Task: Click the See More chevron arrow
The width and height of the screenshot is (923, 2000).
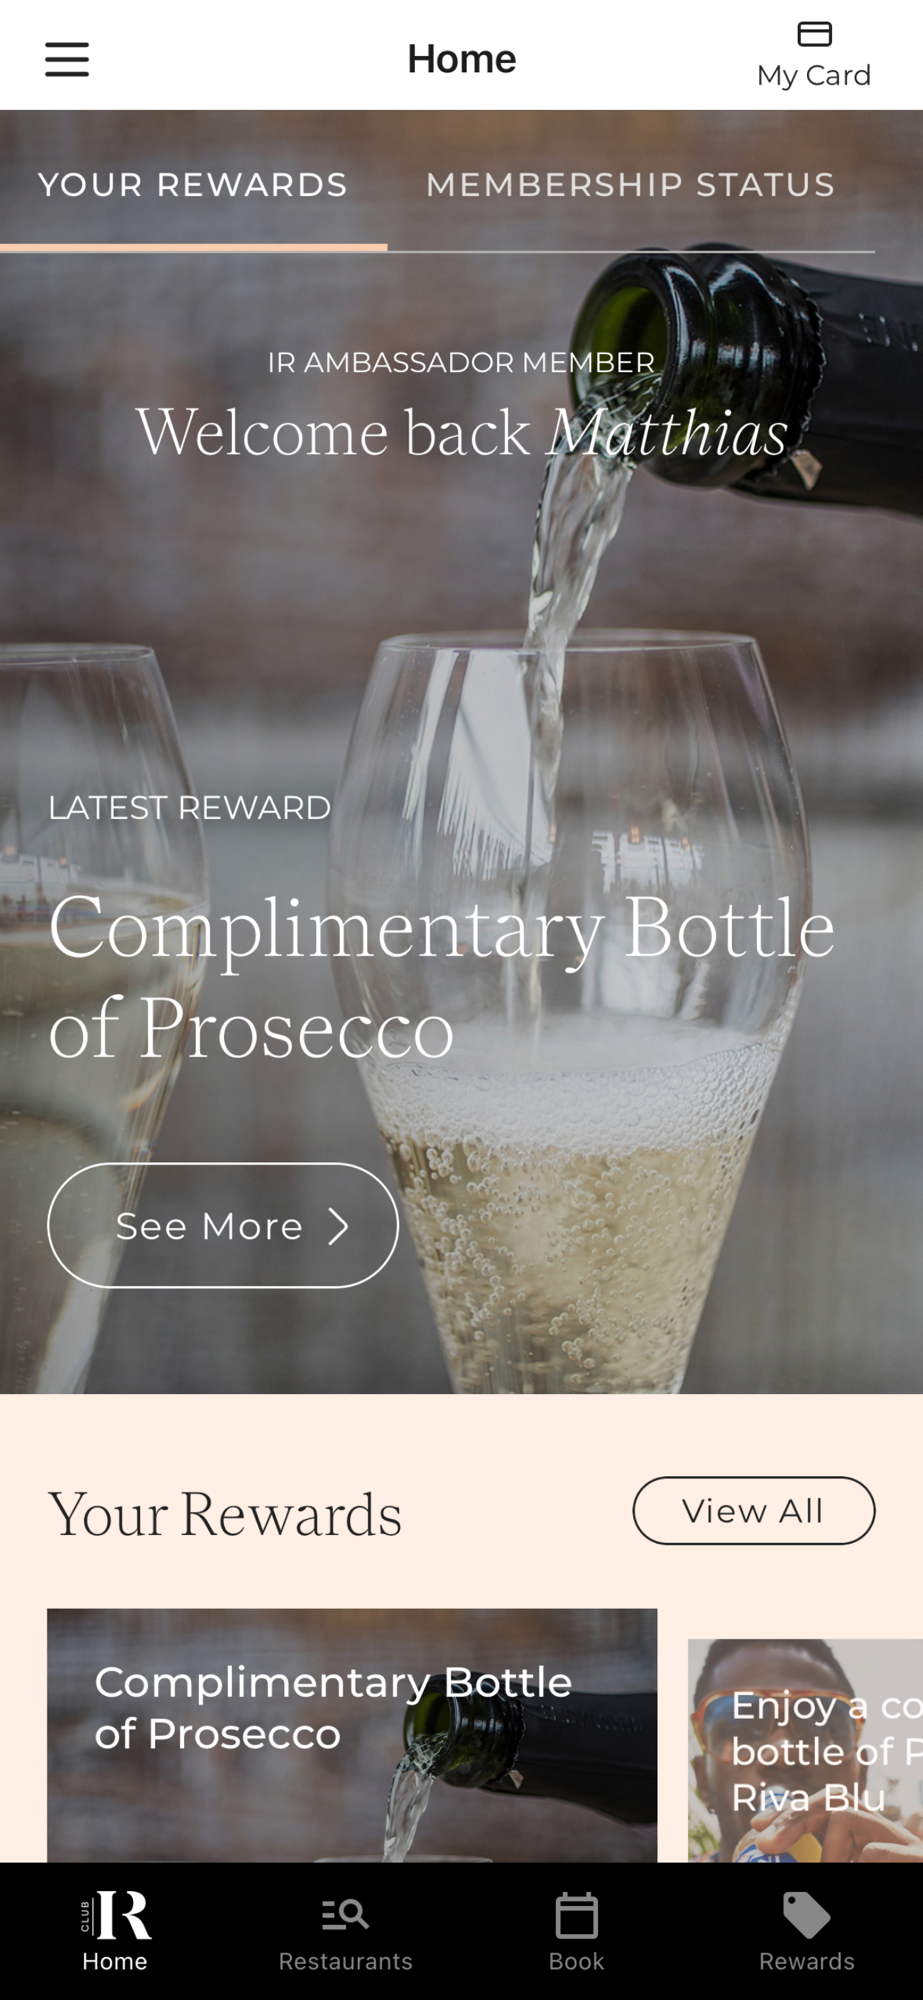Action: tap(339, 1226)
